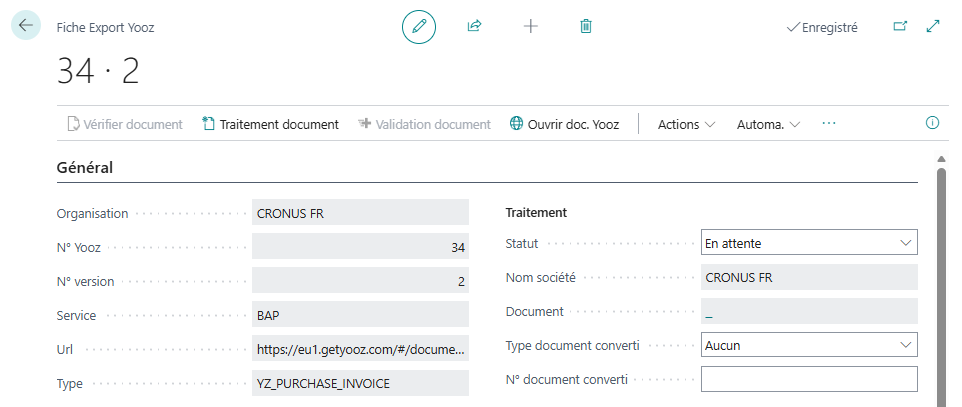Image resolution: width=962 pixels, height=407 pixels.
Task: Click the Url field value
Action: pos(360,349)
